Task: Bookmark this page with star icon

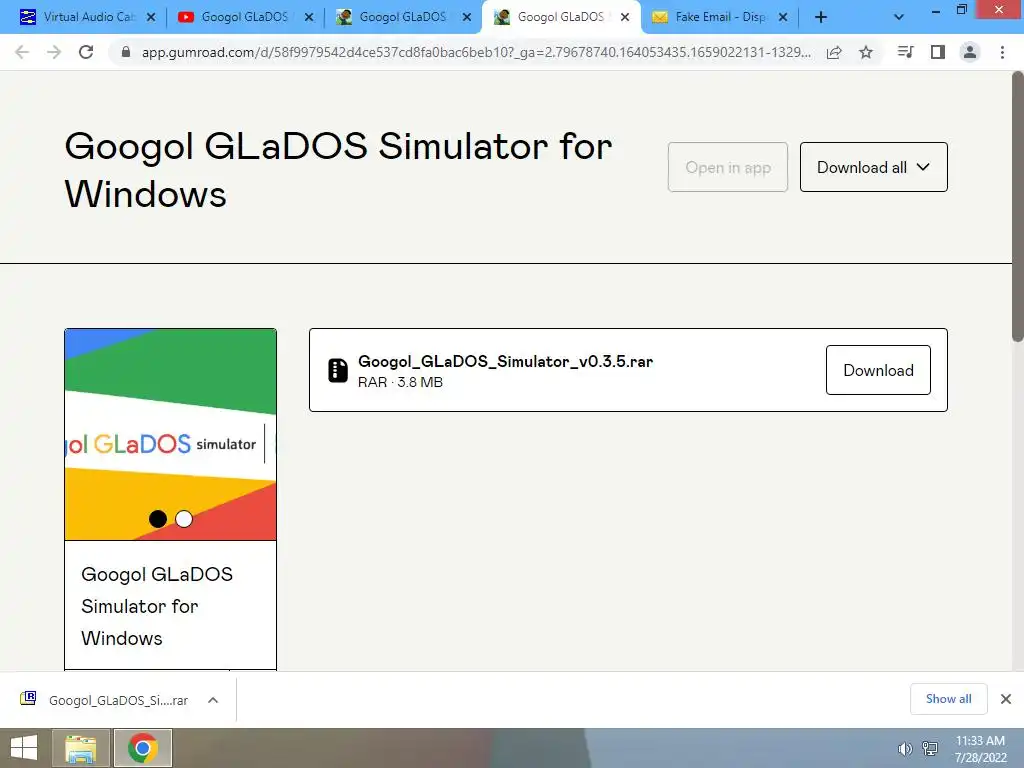Action: tap(865, 52)
